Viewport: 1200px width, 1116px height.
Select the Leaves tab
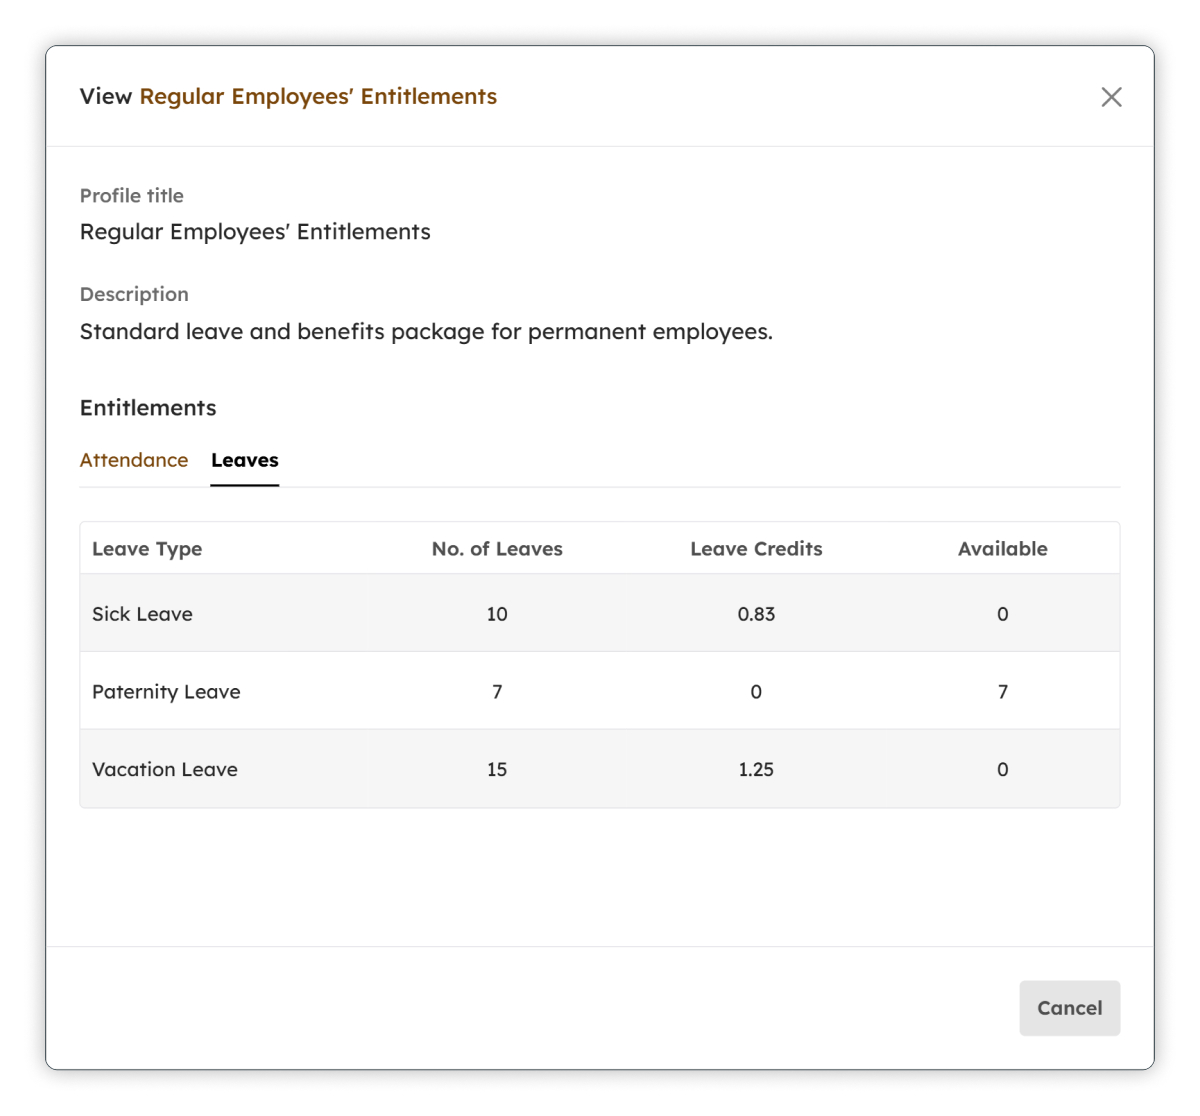[x=245, y=460]
